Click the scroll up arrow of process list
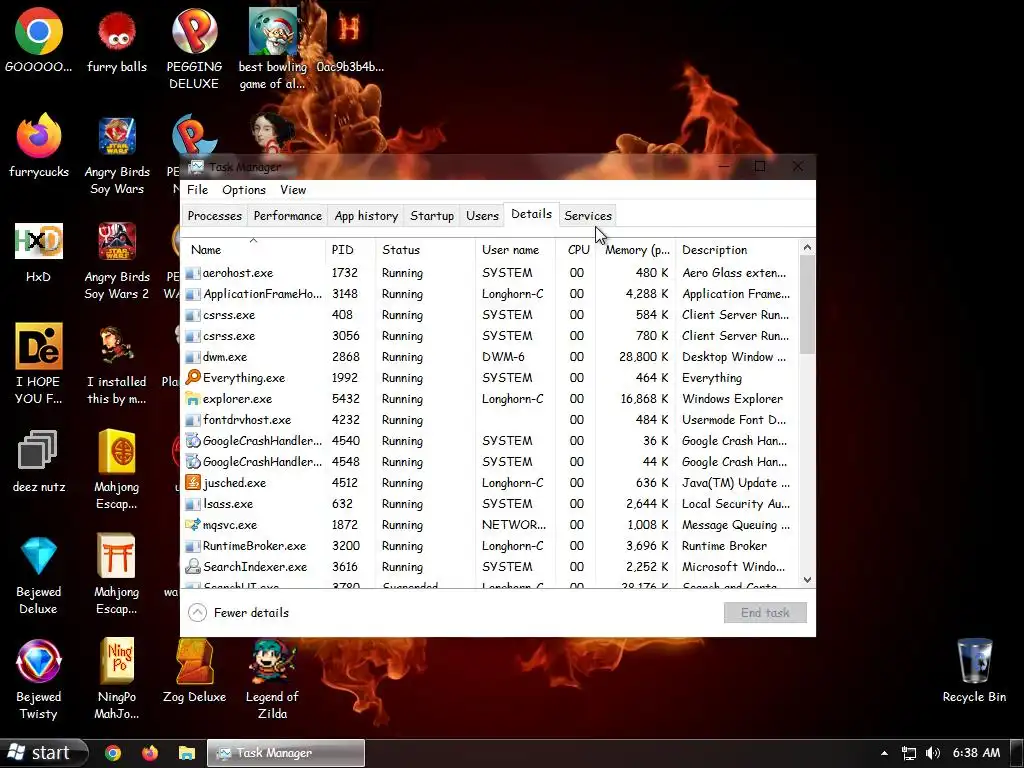The image size is (1024, 768). 807,248
